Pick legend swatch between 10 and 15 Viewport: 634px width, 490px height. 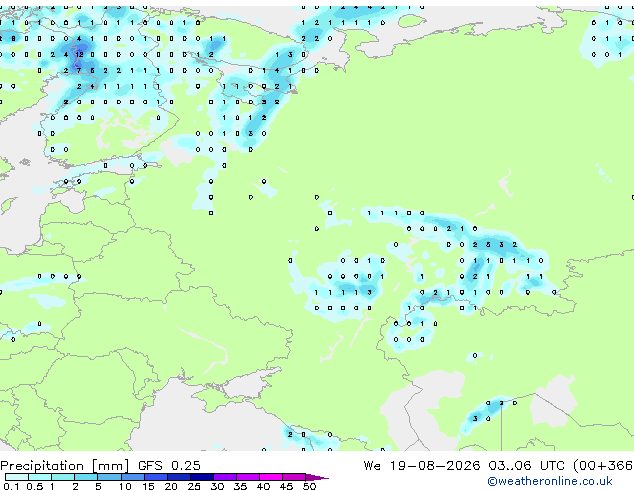132,477
